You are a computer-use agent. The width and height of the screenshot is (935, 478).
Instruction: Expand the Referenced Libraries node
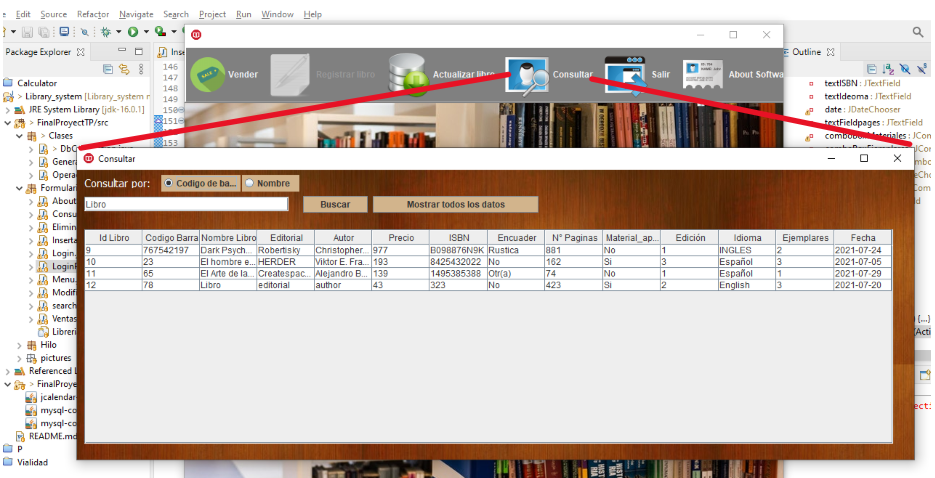tap(7, 371)
